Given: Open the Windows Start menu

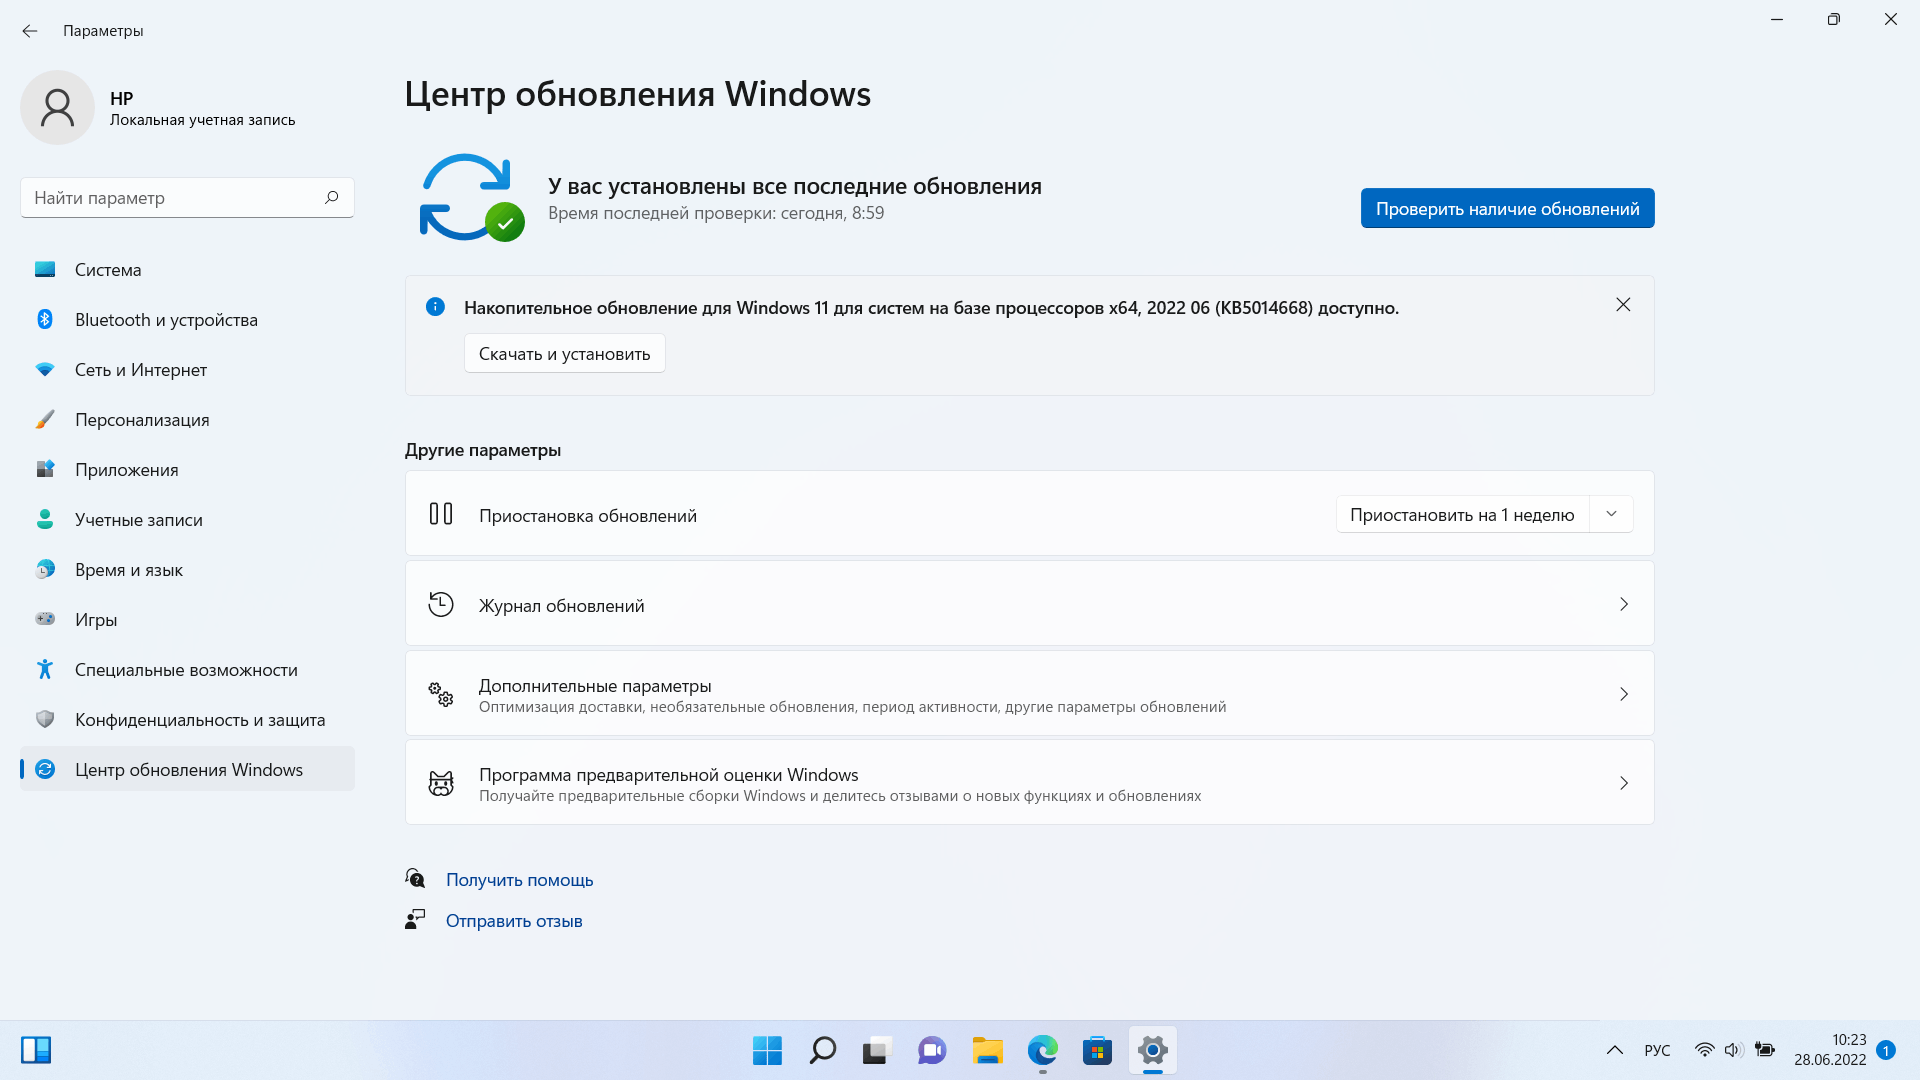Looking at the screenshot, I should coord(767,1050).
